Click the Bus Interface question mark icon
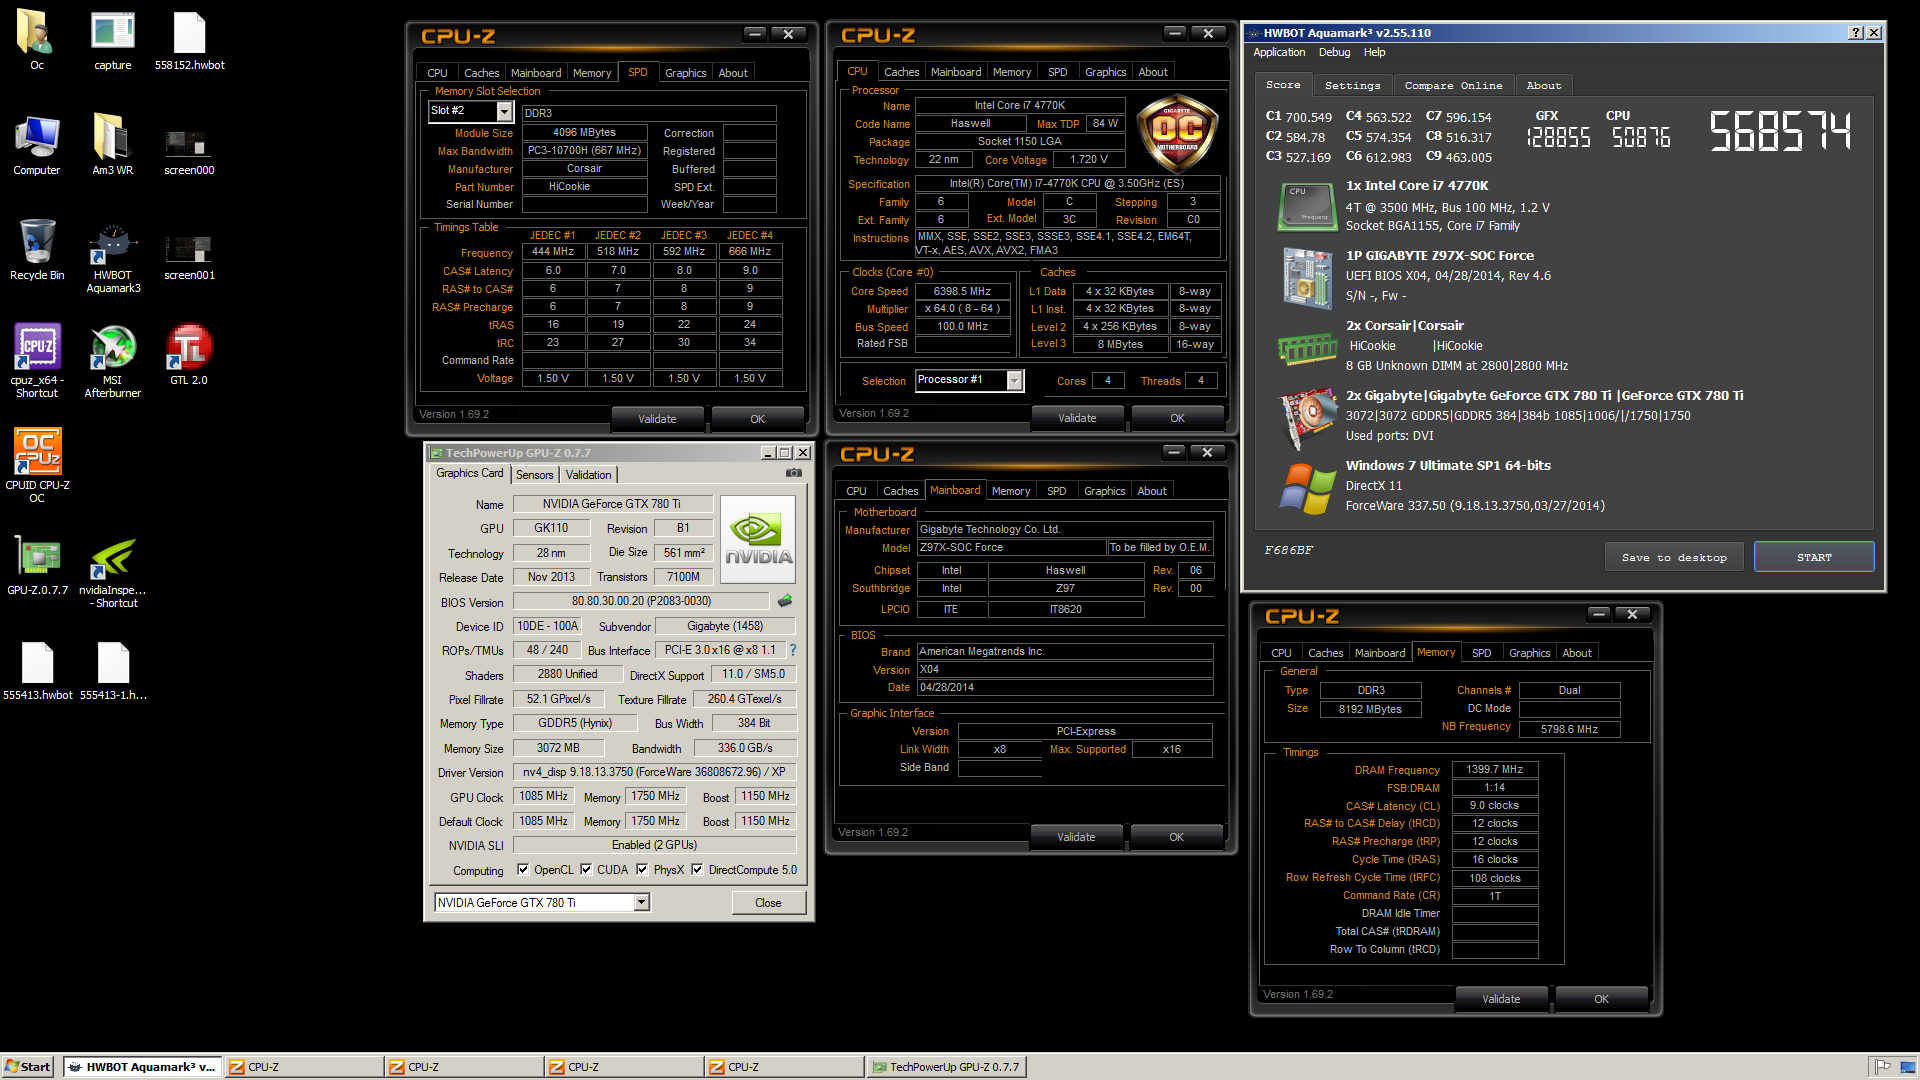 pos(793,650)
